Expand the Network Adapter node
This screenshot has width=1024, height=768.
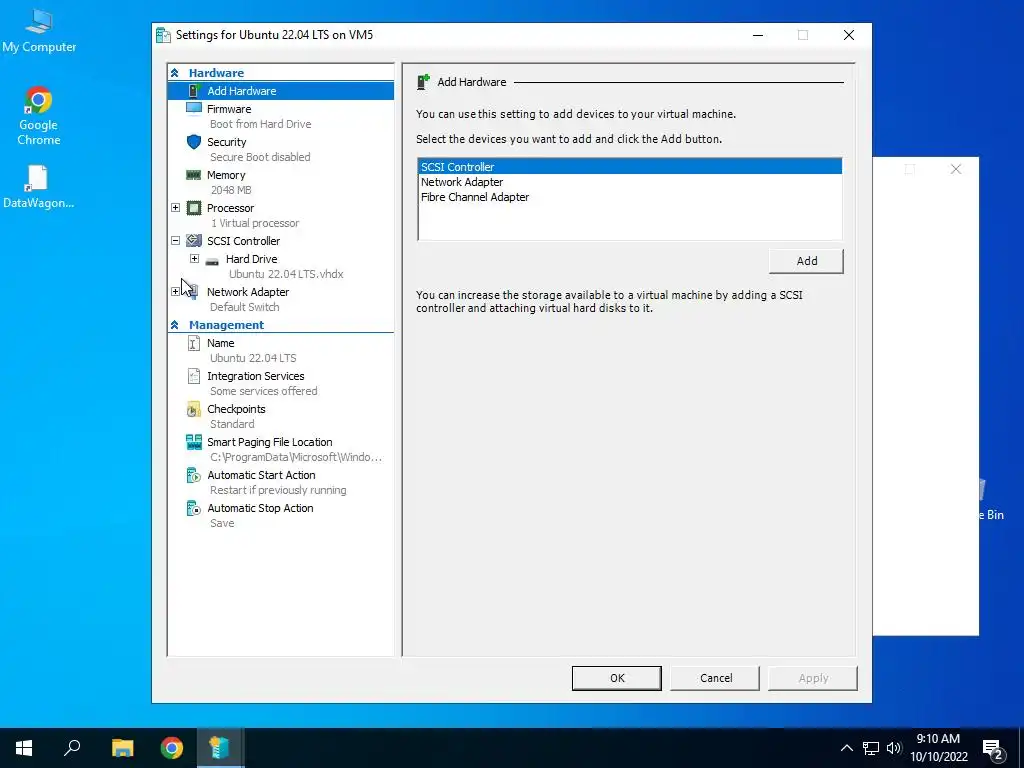[x=175, y=292]
